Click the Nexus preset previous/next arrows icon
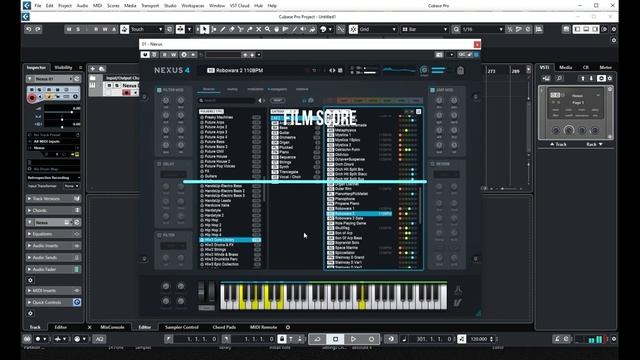Image resolution: width=640 pixels, height=360 pixels. 332,70
